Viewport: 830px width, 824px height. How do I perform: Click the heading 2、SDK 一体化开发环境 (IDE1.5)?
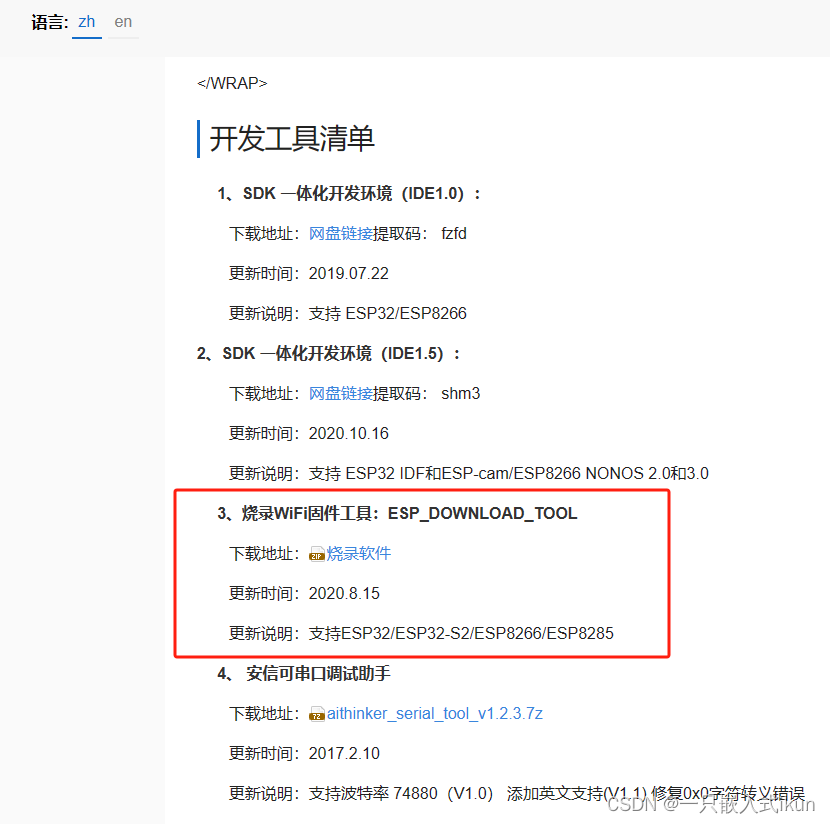click(x=328, y=354)
